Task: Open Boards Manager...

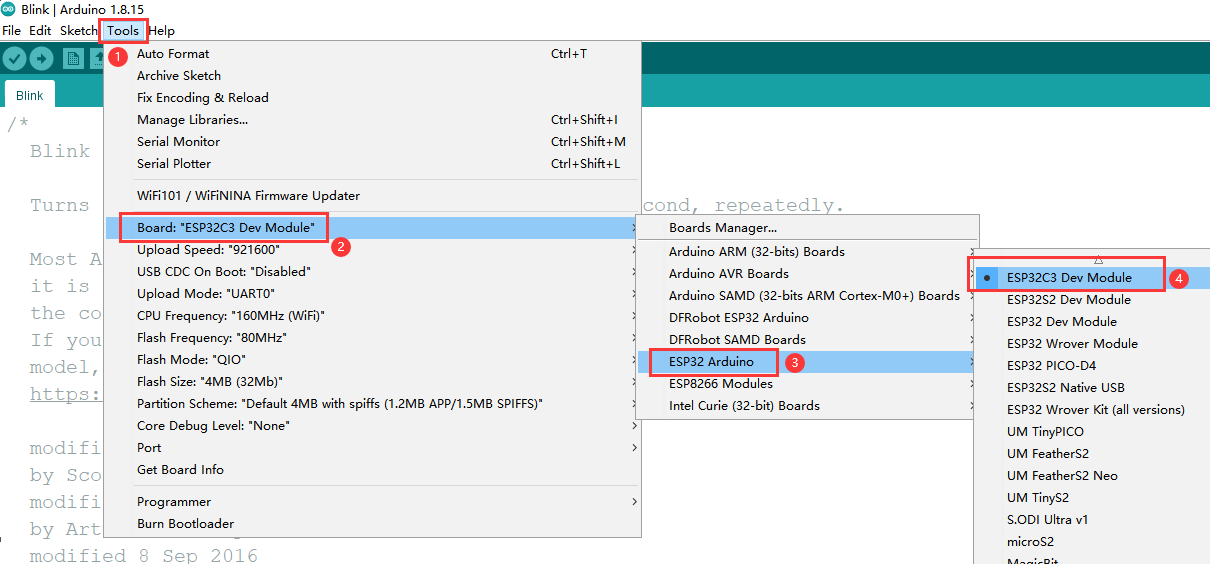Action: click(807, 228)
